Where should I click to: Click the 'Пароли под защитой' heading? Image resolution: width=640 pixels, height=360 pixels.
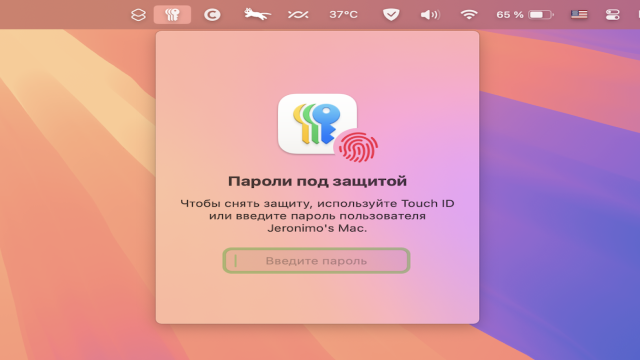click(x=317, y=181)
